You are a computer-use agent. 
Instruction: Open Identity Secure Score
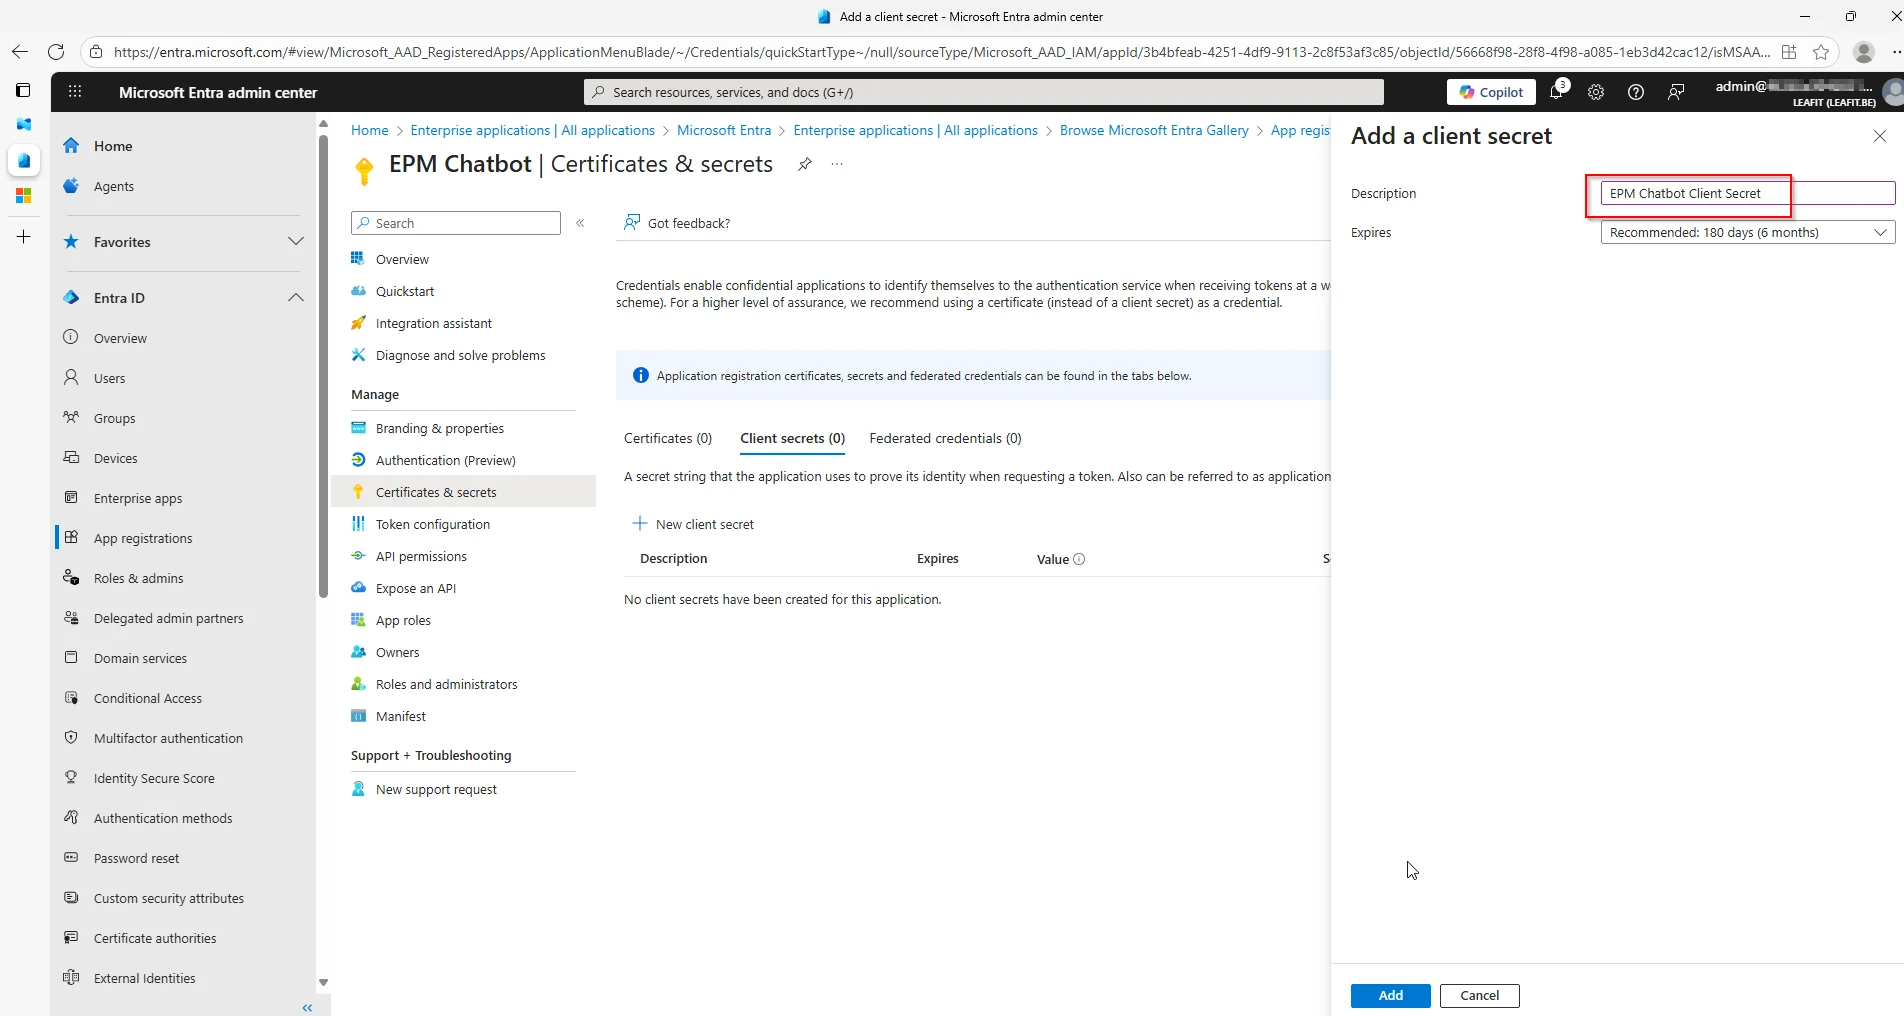click(x=154, y=778)
